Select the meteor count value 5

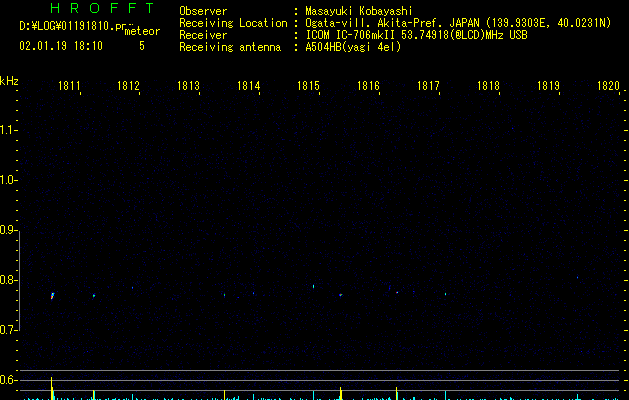tap(142, 46)
